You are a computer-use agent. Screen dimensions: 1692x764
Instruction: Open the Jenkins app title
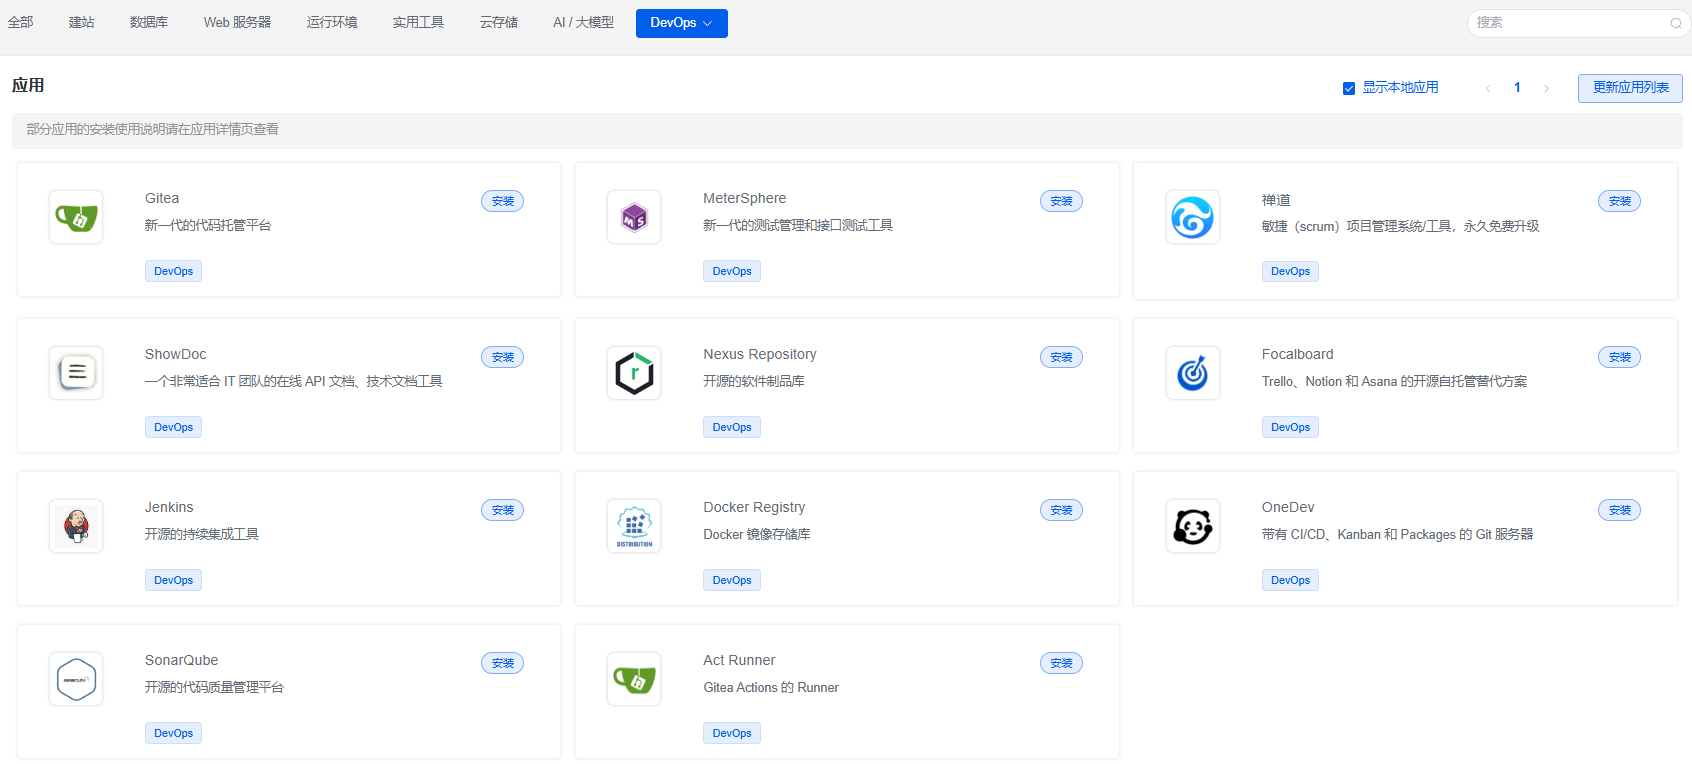169,507
